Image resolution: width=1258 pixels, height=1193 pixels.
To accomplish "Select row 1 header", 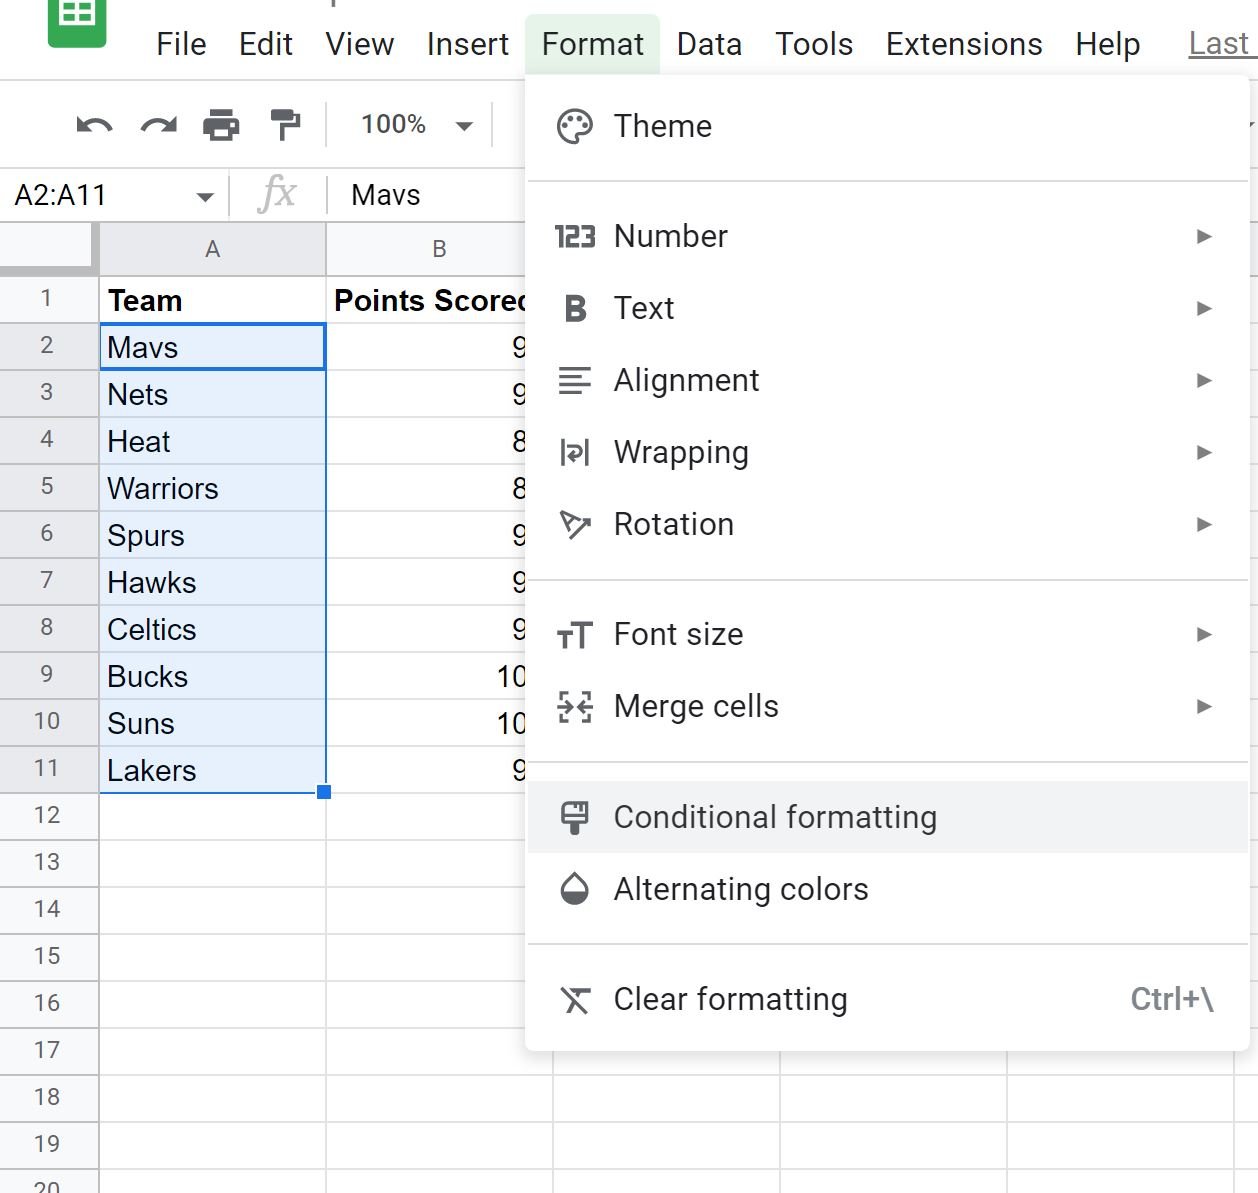I will click(48, 299).
